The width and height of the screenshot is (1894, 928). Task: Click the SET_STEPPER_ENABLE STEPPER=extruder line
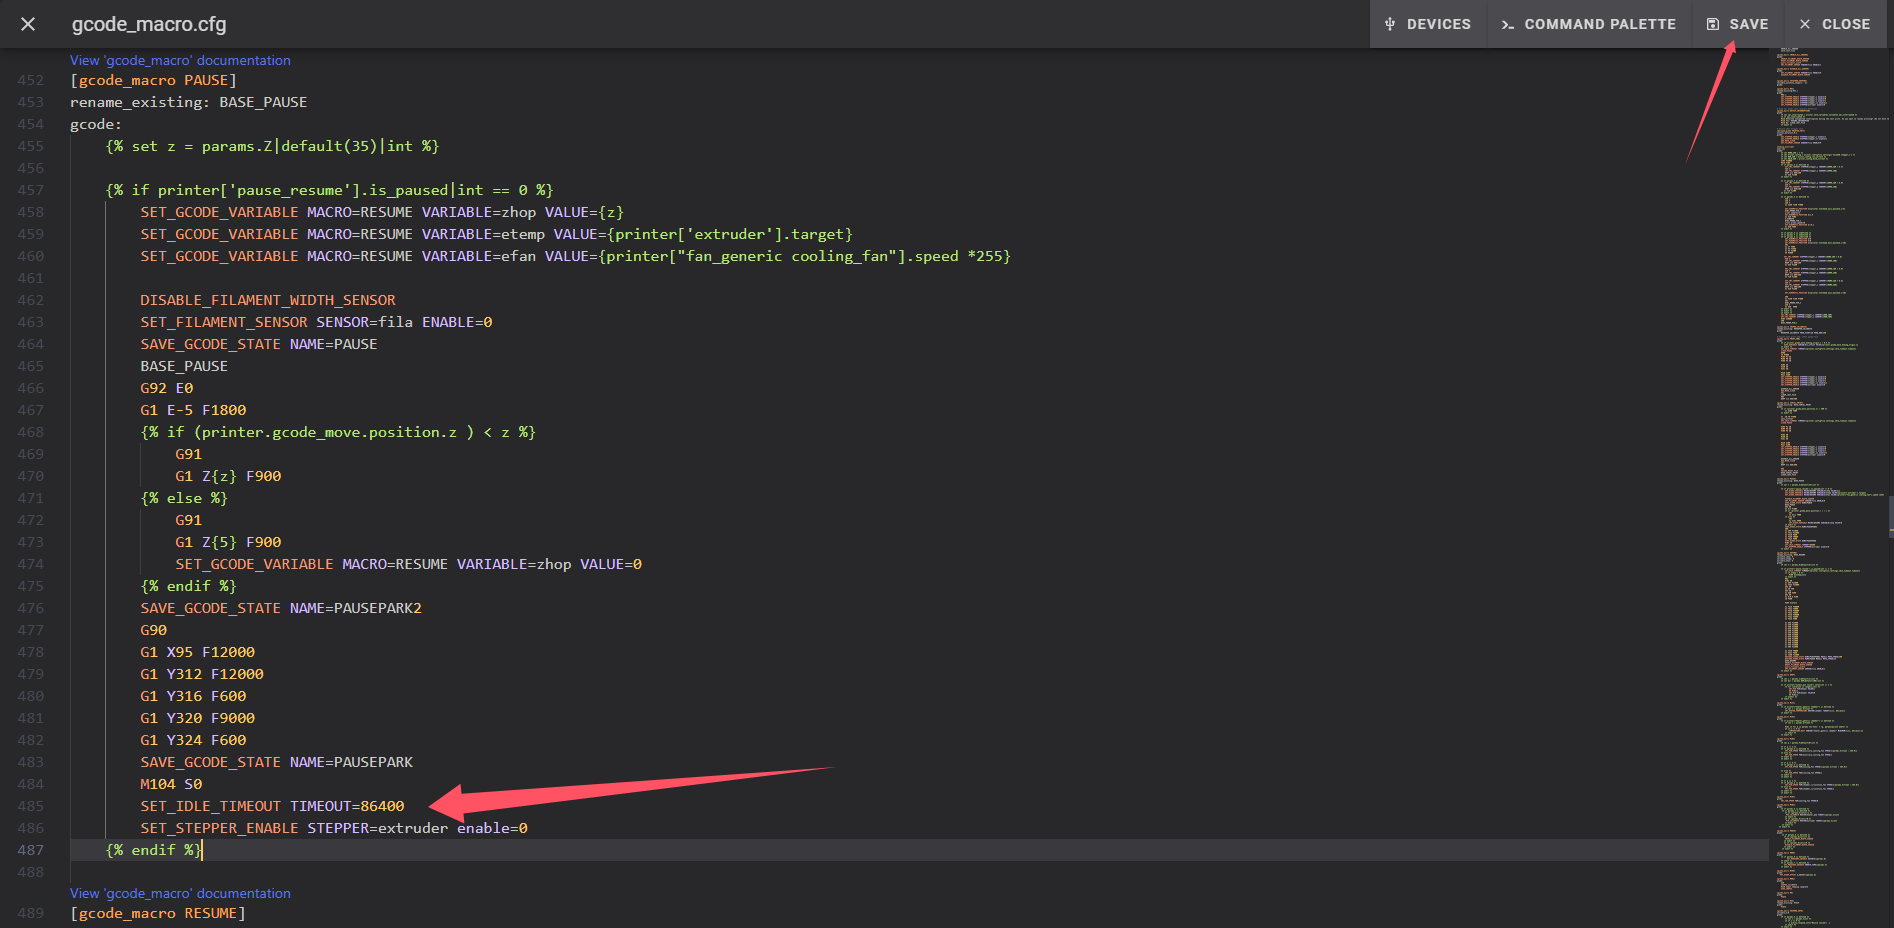tap(333, 828)
